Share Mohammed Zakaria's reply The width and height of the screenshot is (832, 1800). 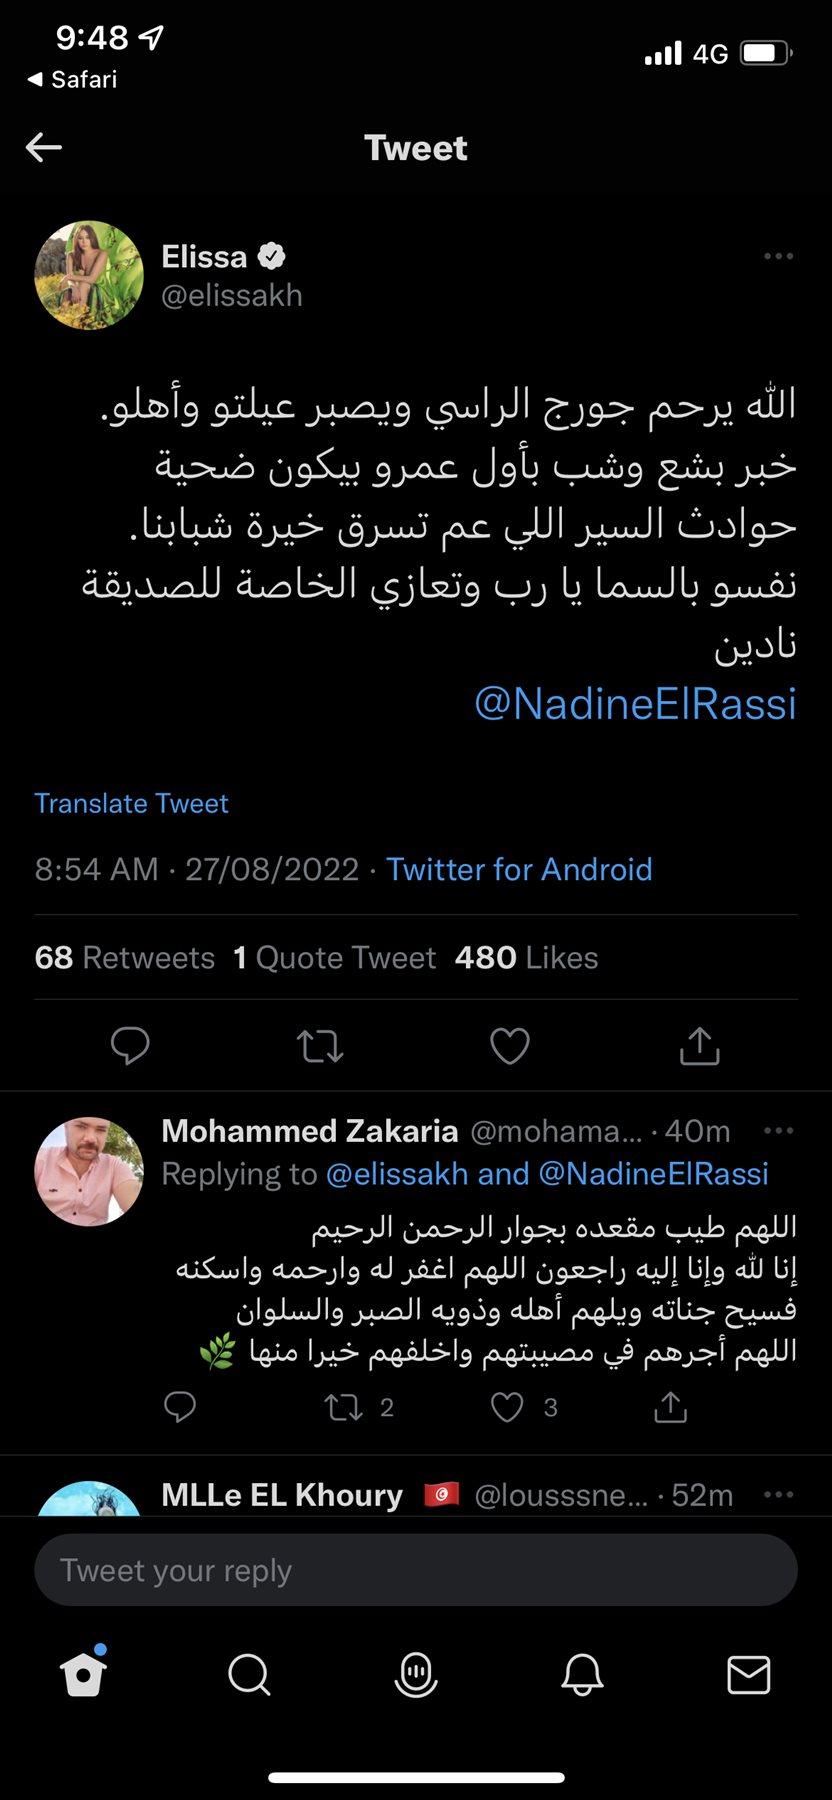(670, 1408)
